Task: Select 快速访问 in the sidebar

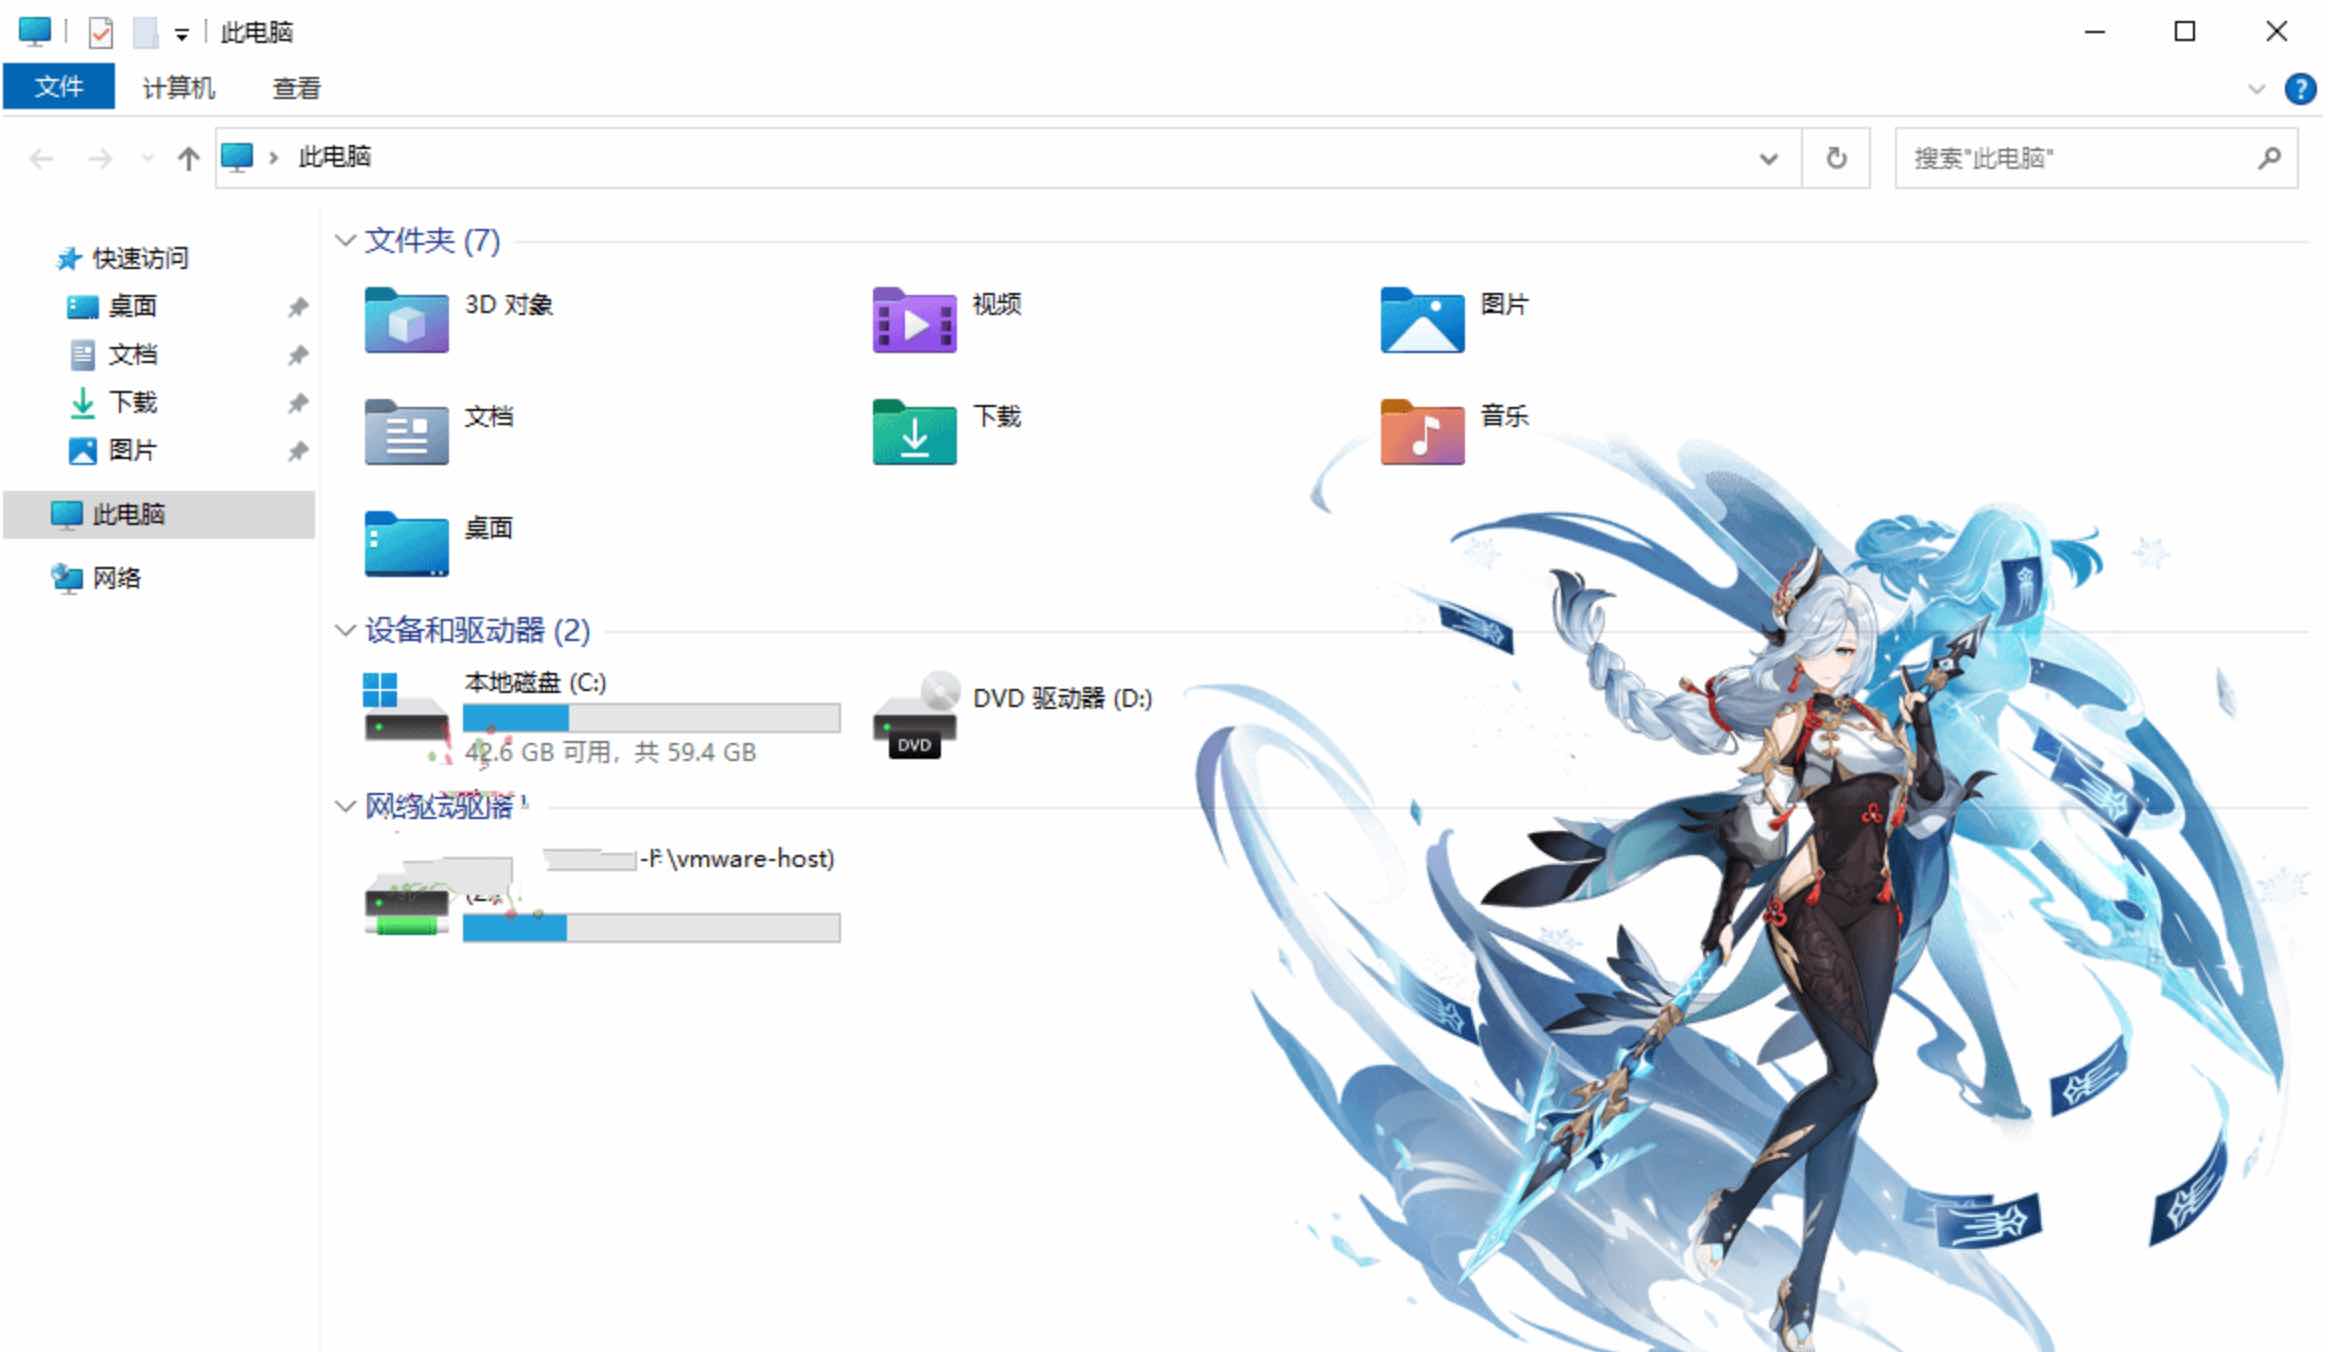Action: tap(140, 259)
